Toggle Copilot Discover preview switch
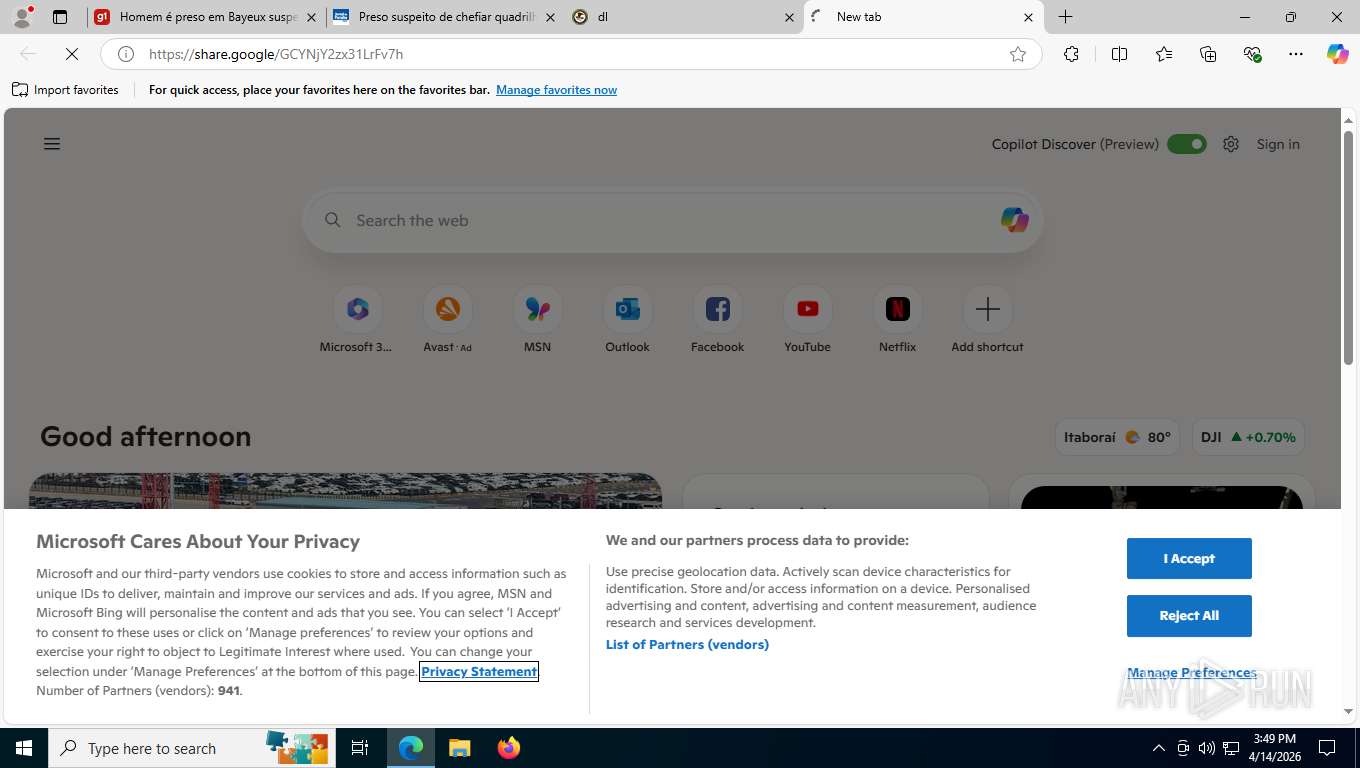 click(1187, 144)
